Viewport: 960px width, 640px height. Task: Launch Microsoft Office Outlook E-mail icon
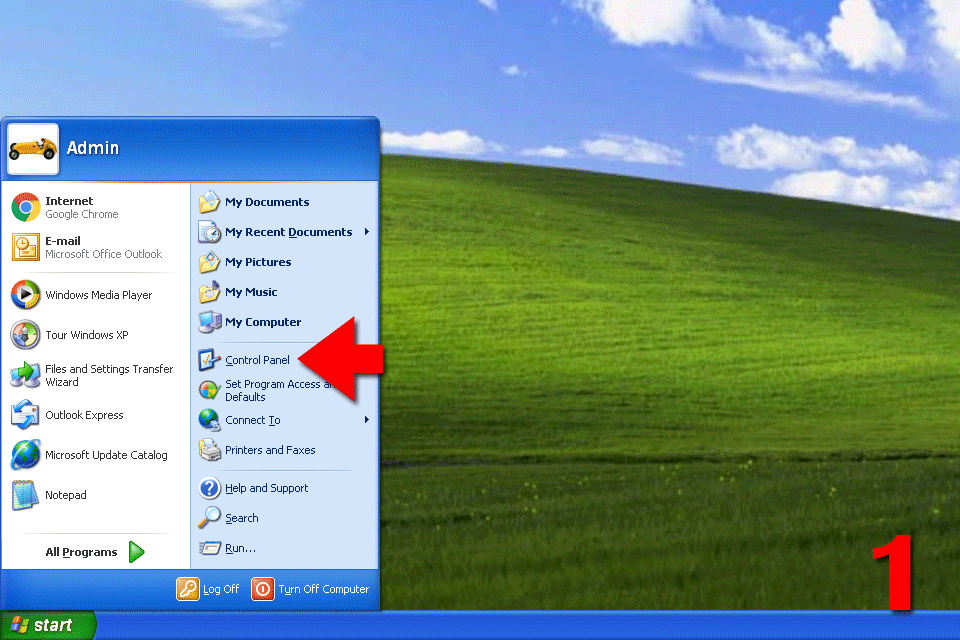tap(26, 247)
